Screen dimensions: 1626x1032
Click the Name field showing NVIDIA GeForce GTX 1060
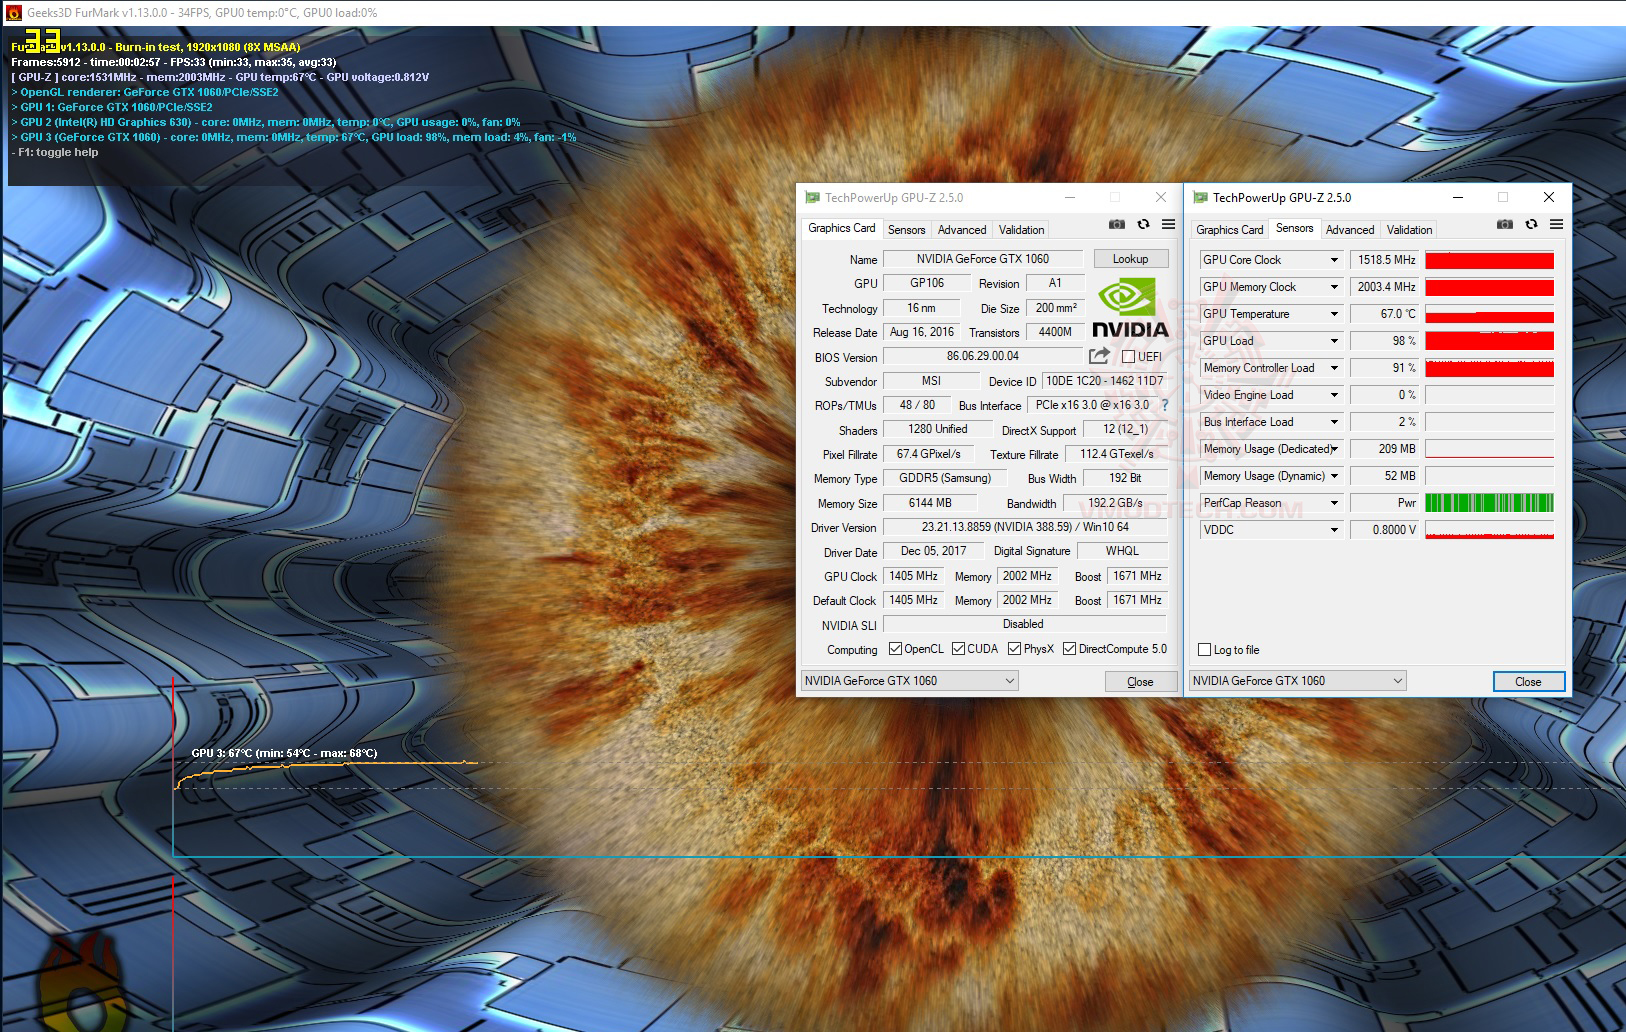[983, 259]
